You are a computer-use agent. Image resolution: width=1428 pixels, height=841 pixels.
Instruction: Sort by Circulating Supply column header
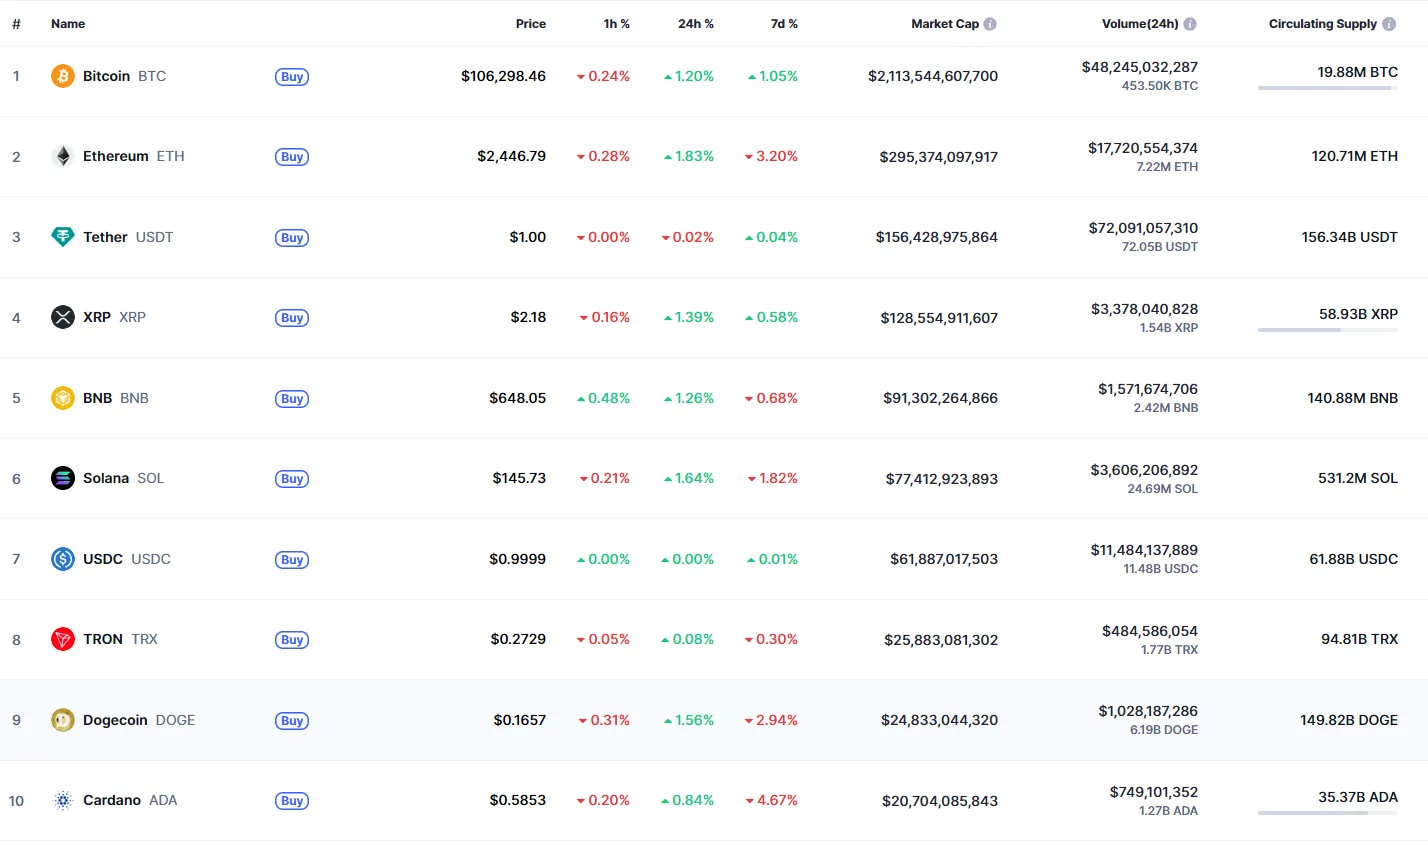click(1323, 24)
